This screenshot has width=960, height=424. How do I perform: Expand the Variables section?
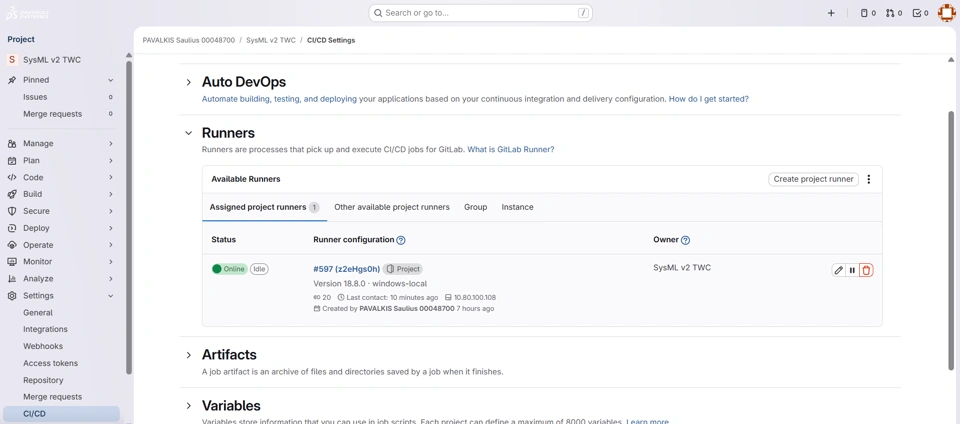[188, 406]
